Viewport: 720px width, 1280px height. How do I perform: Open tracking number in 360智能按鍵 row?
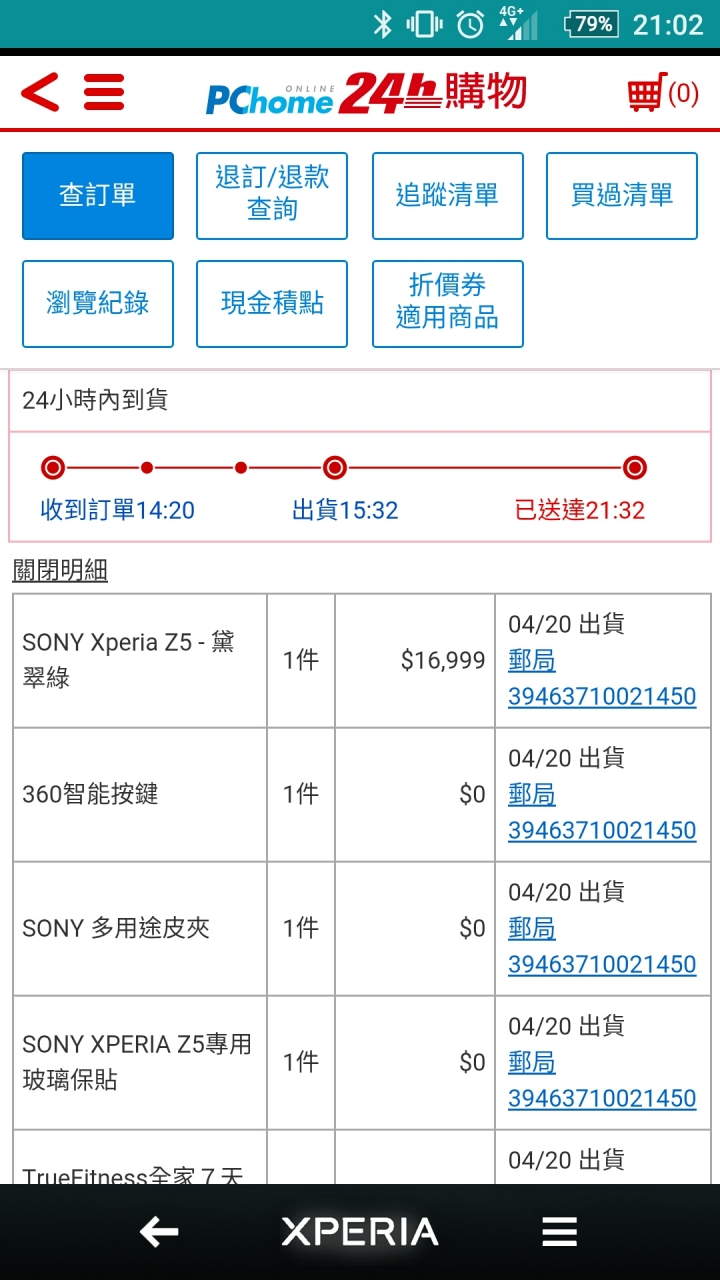point(602,830)
